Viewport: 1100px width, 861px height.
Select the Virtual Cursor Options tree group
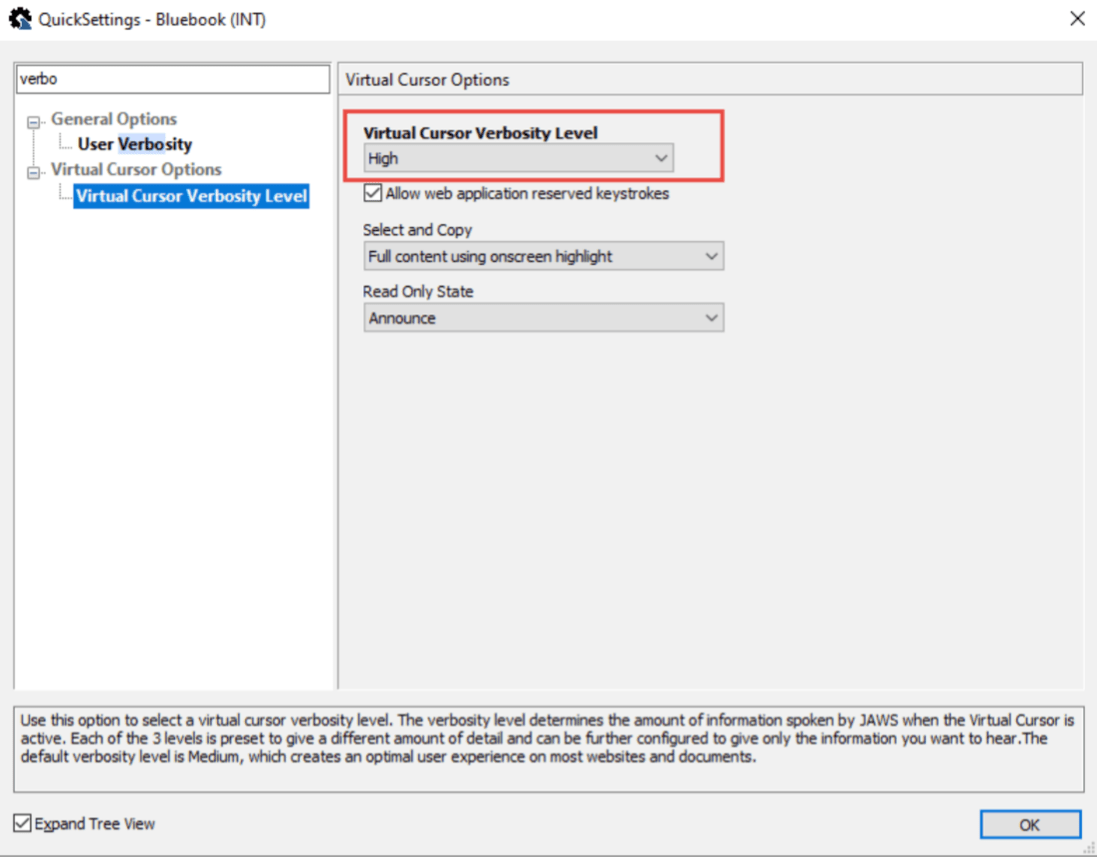[x=136, y=169]
